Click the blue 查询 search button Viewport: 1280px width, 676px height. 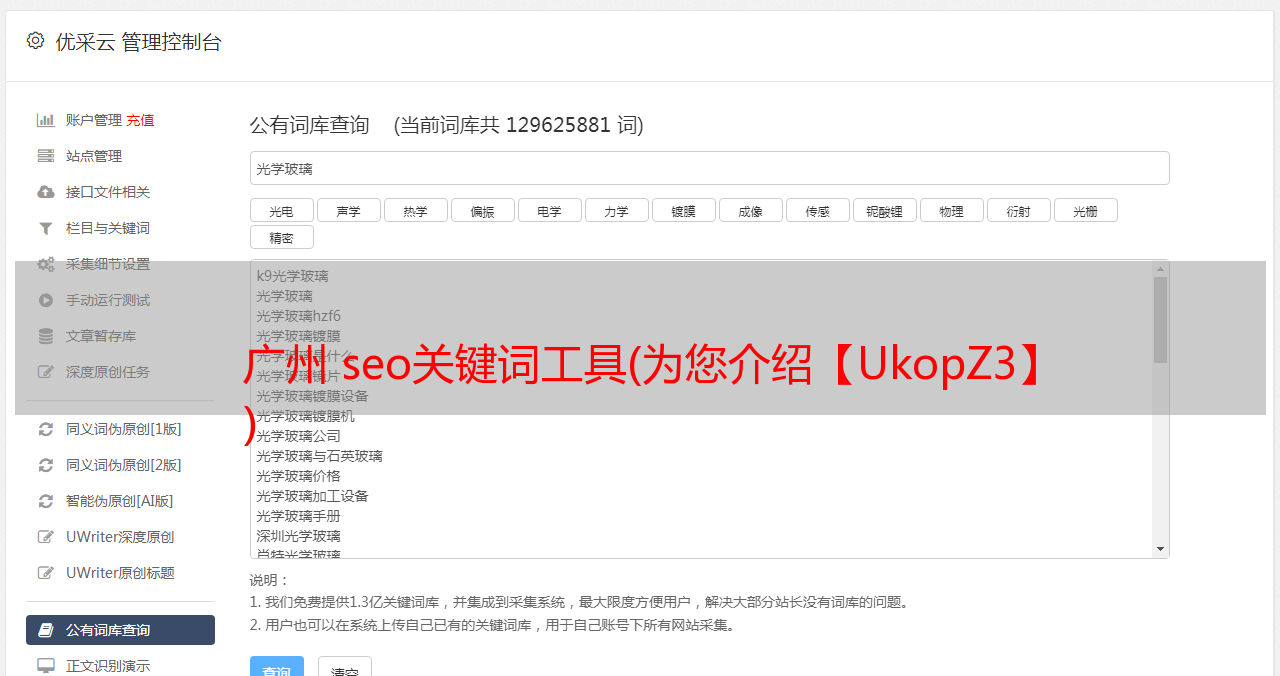pos(277,667)
